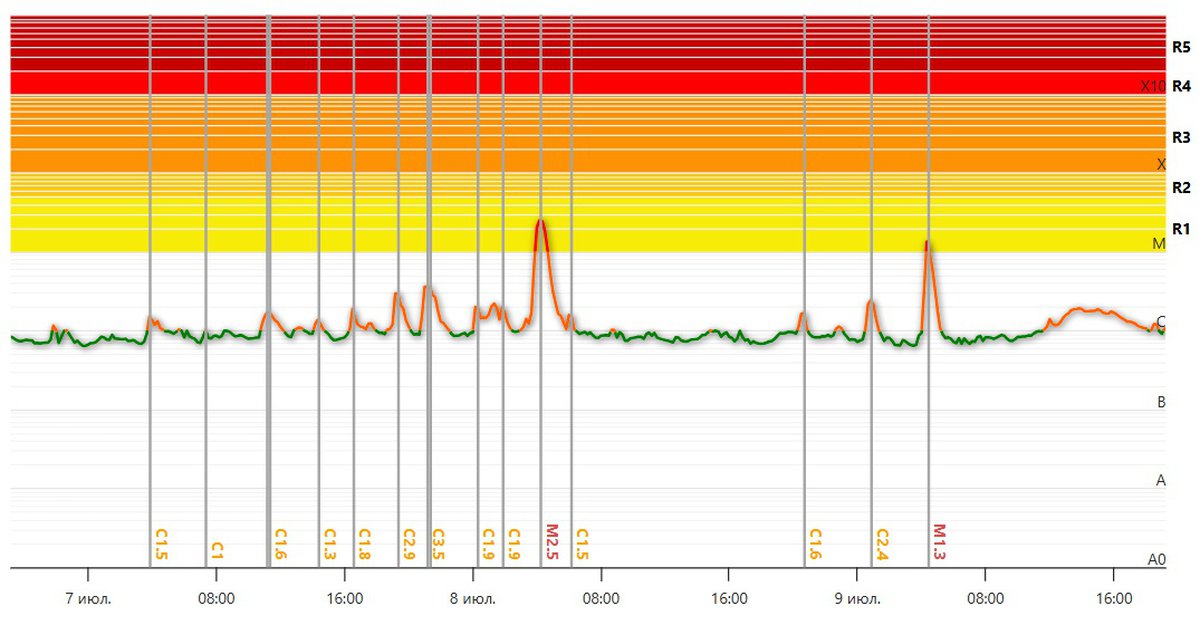Click the 9 июл. date label
Viewport: 1200px width, 625px height.
point(856,599)
